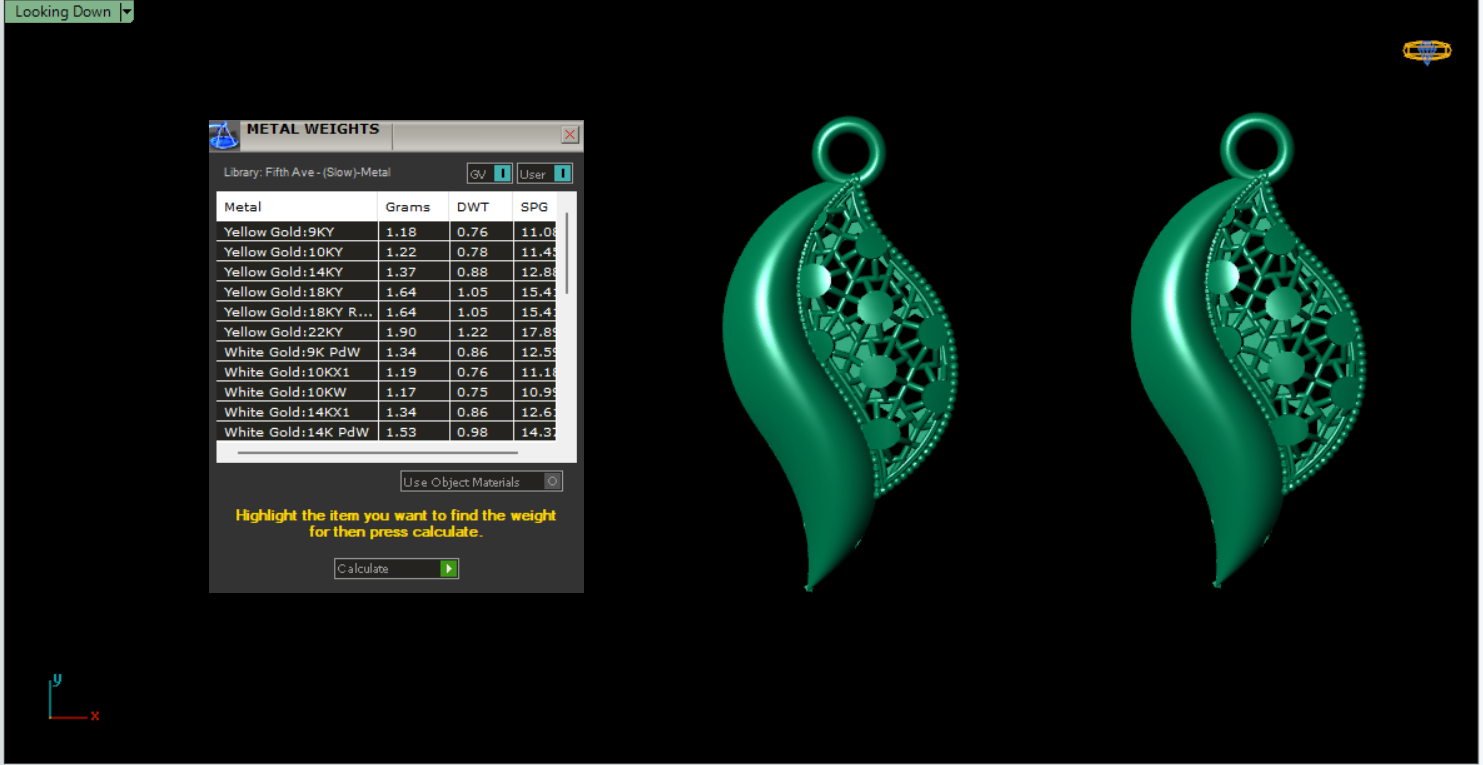Select the right pendant model
Image resolution: width=1483 pixels, height=765 pixels.
click(1248, 352)
